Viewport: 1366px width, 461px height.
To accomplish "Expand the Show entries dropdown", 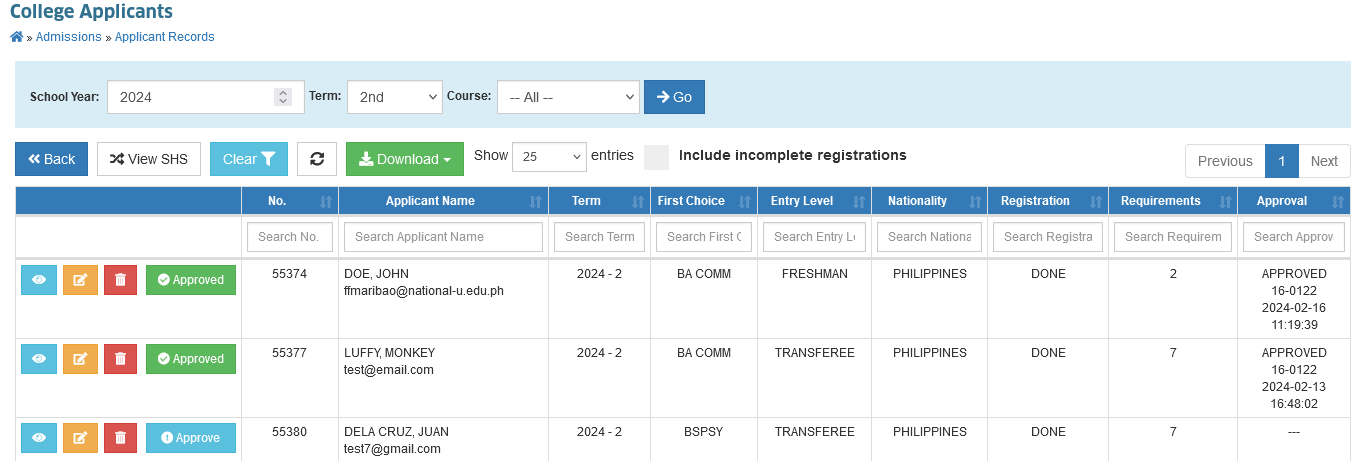I will tap(549, 157).
